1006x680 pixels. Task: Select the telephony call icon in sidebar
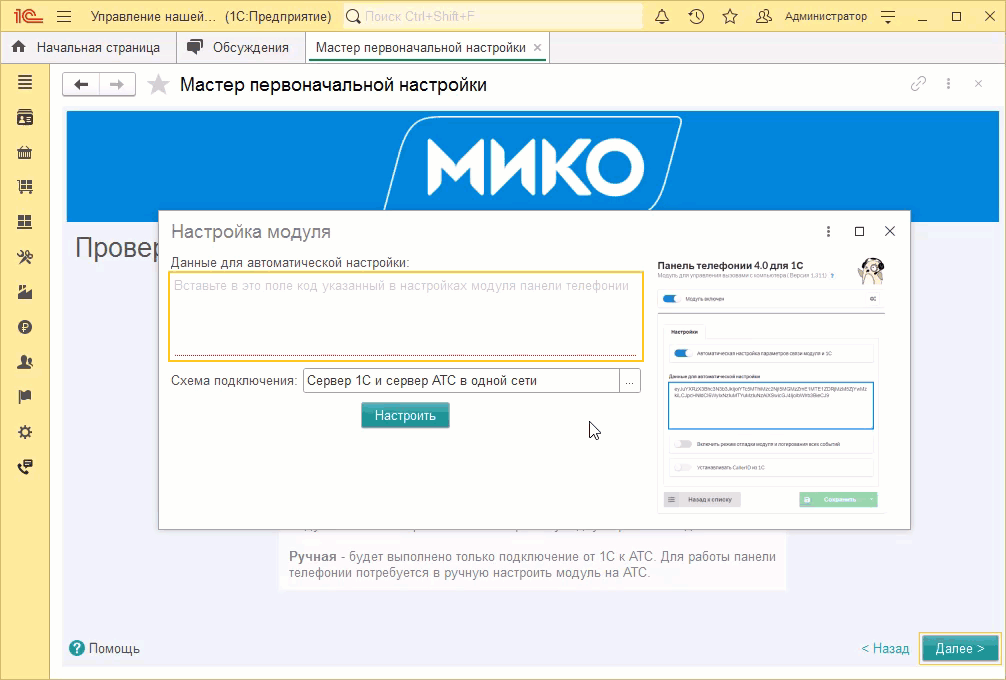click(x=25, y=467)
